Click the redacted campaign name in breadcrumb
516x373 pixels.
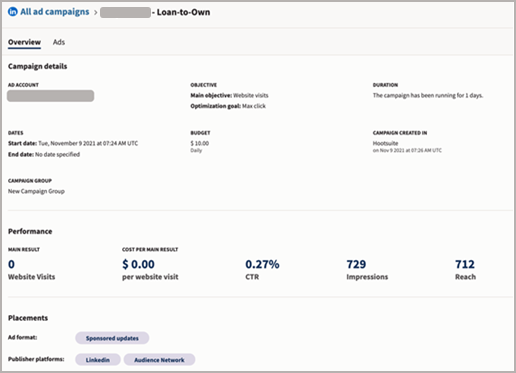coord(125,13)
